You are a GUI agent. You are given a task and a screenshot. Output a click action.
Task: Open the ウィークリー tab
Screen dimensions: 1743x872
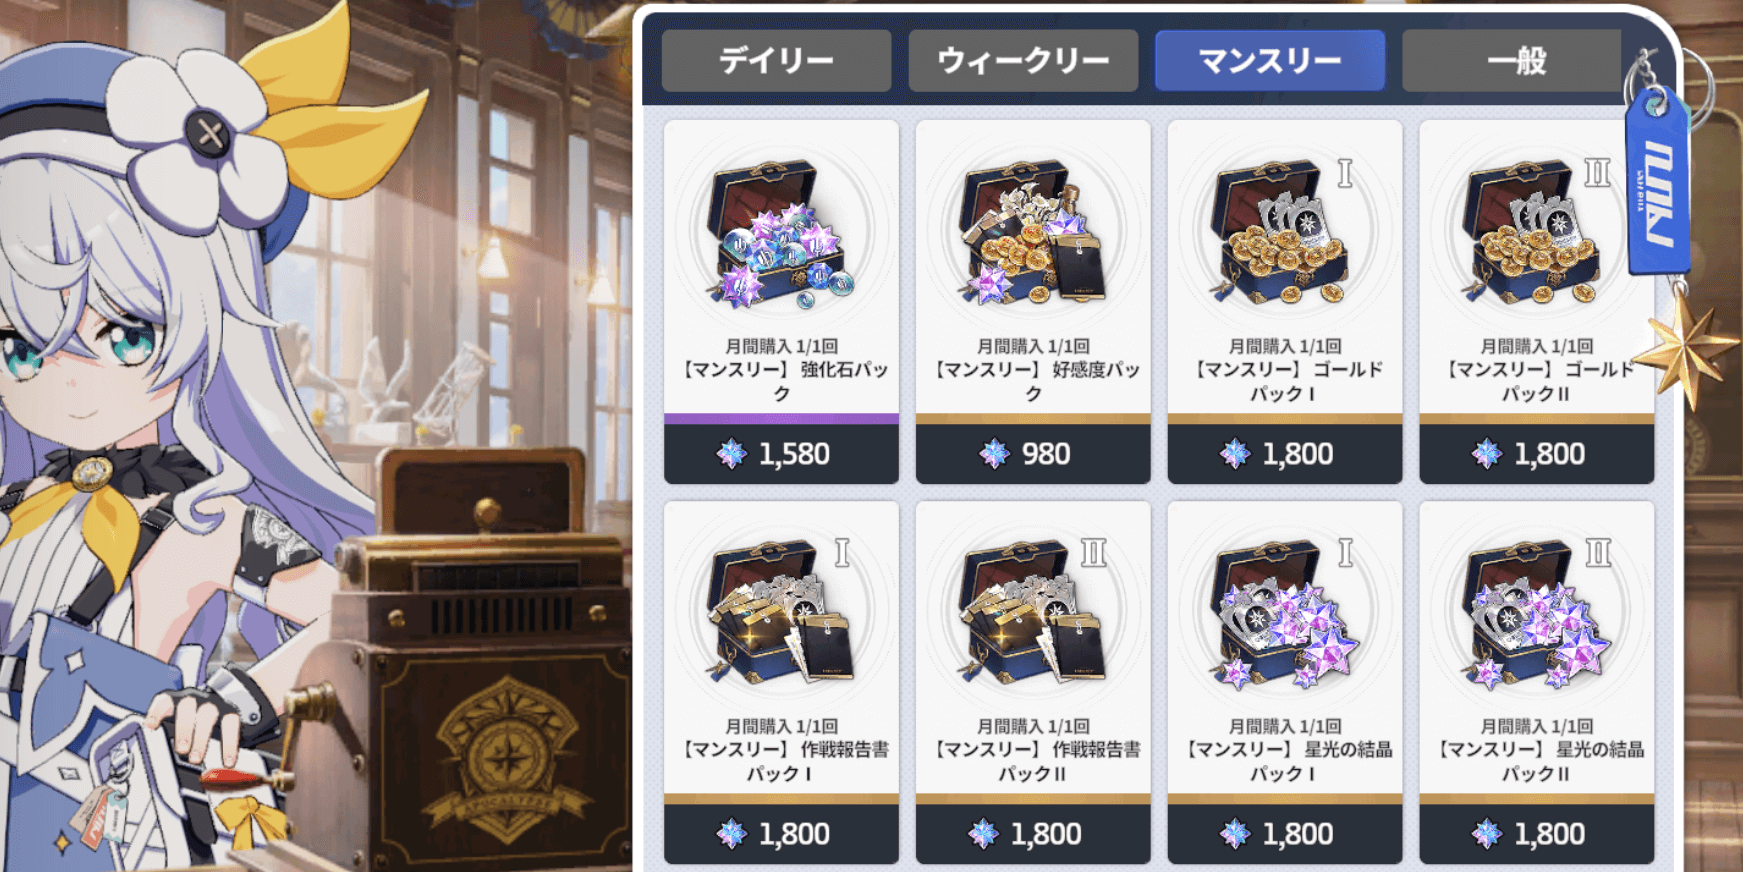(1023, 61)
